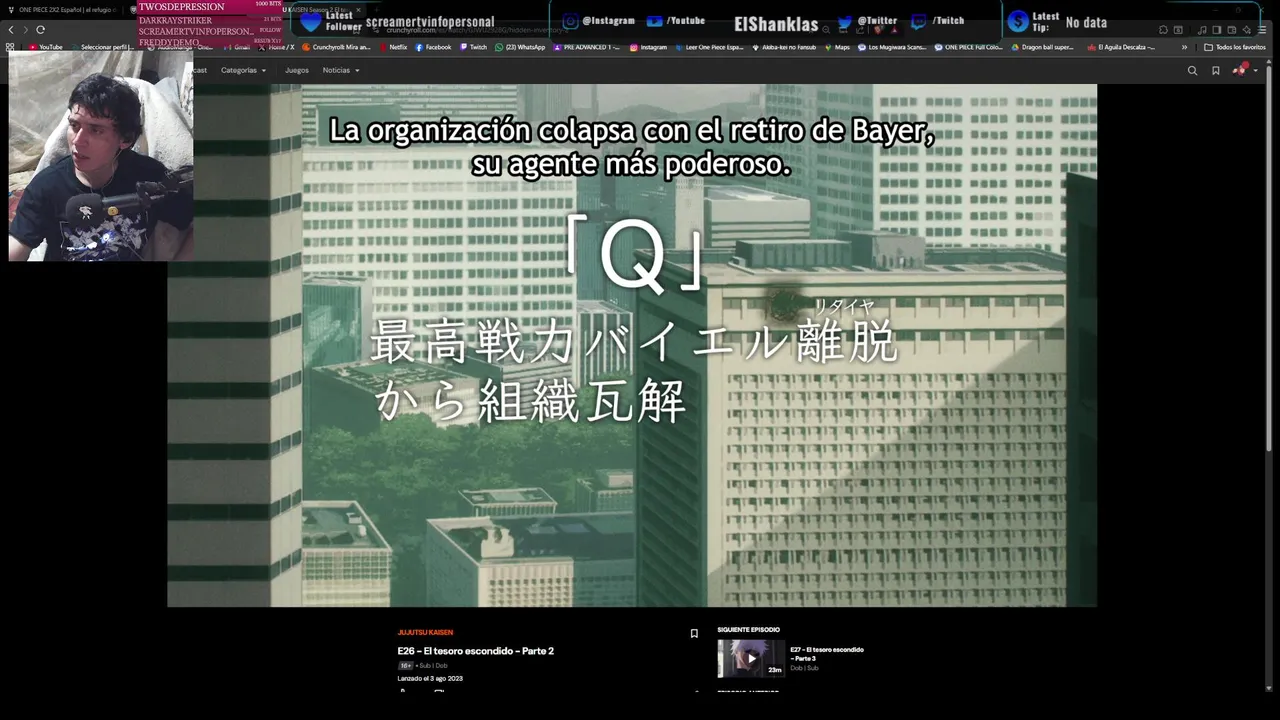
Task: Expand the hidden bookmarks overflow chevron
Action: coord(1185,47)
